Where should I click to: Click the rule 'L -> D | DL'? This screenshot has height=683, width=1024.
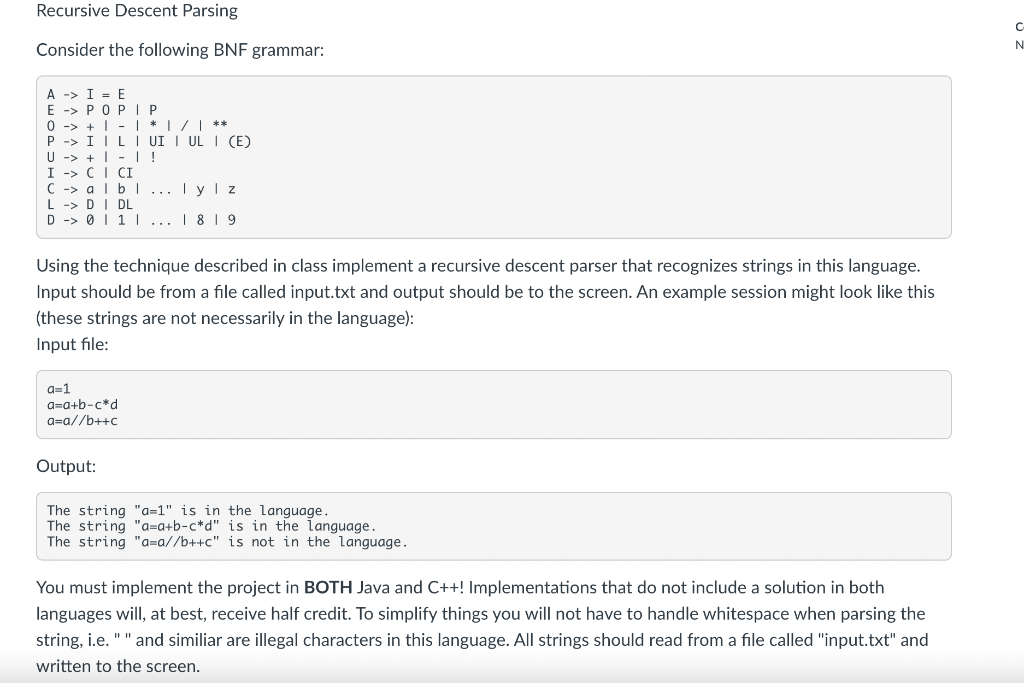(x=90, y=204)
